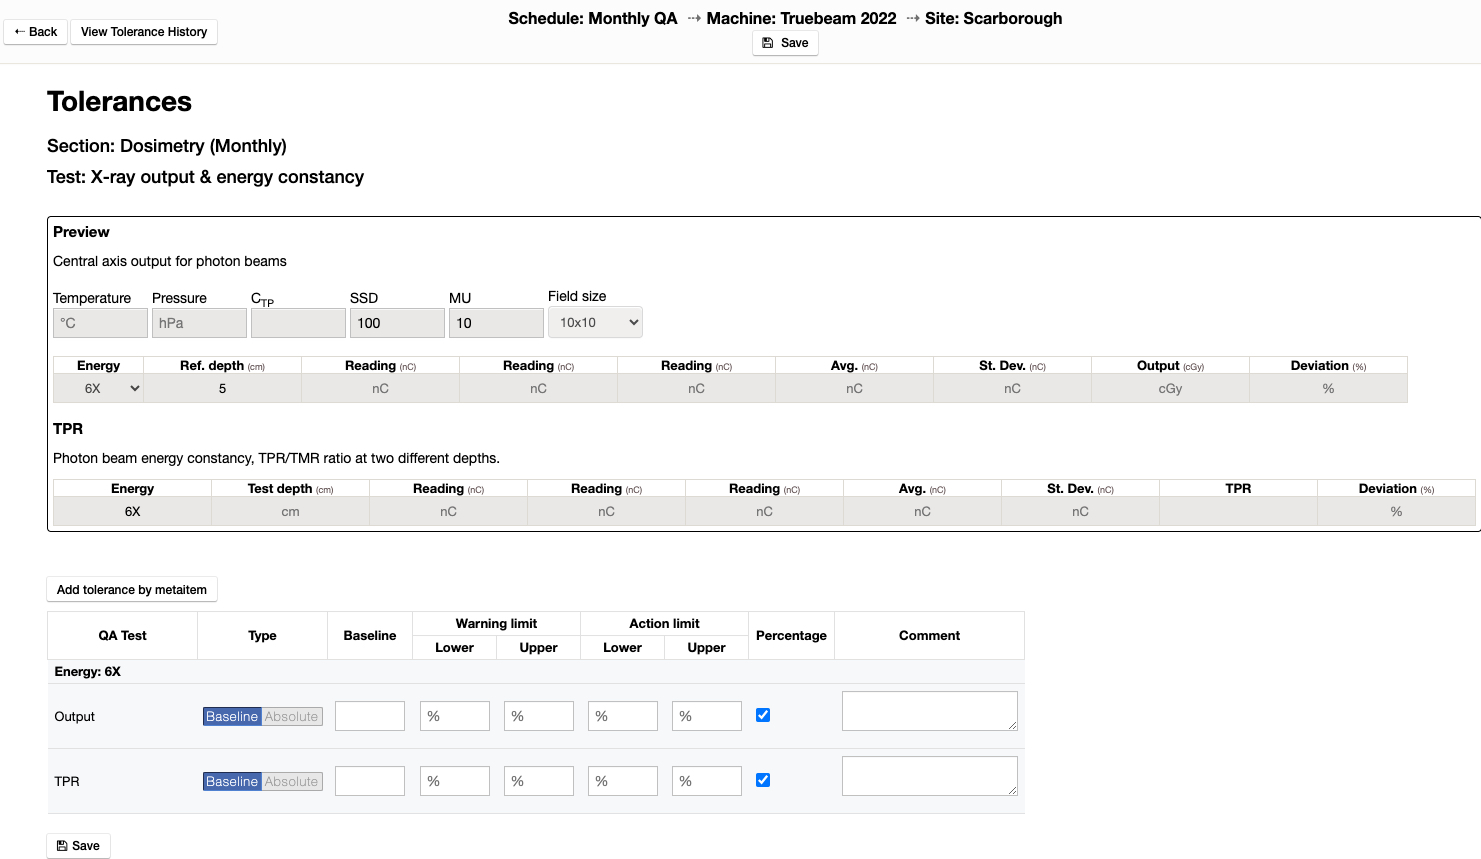1481x859 pixels.
Task: Click Output action limit Upper field
Action: pos(707,716)
